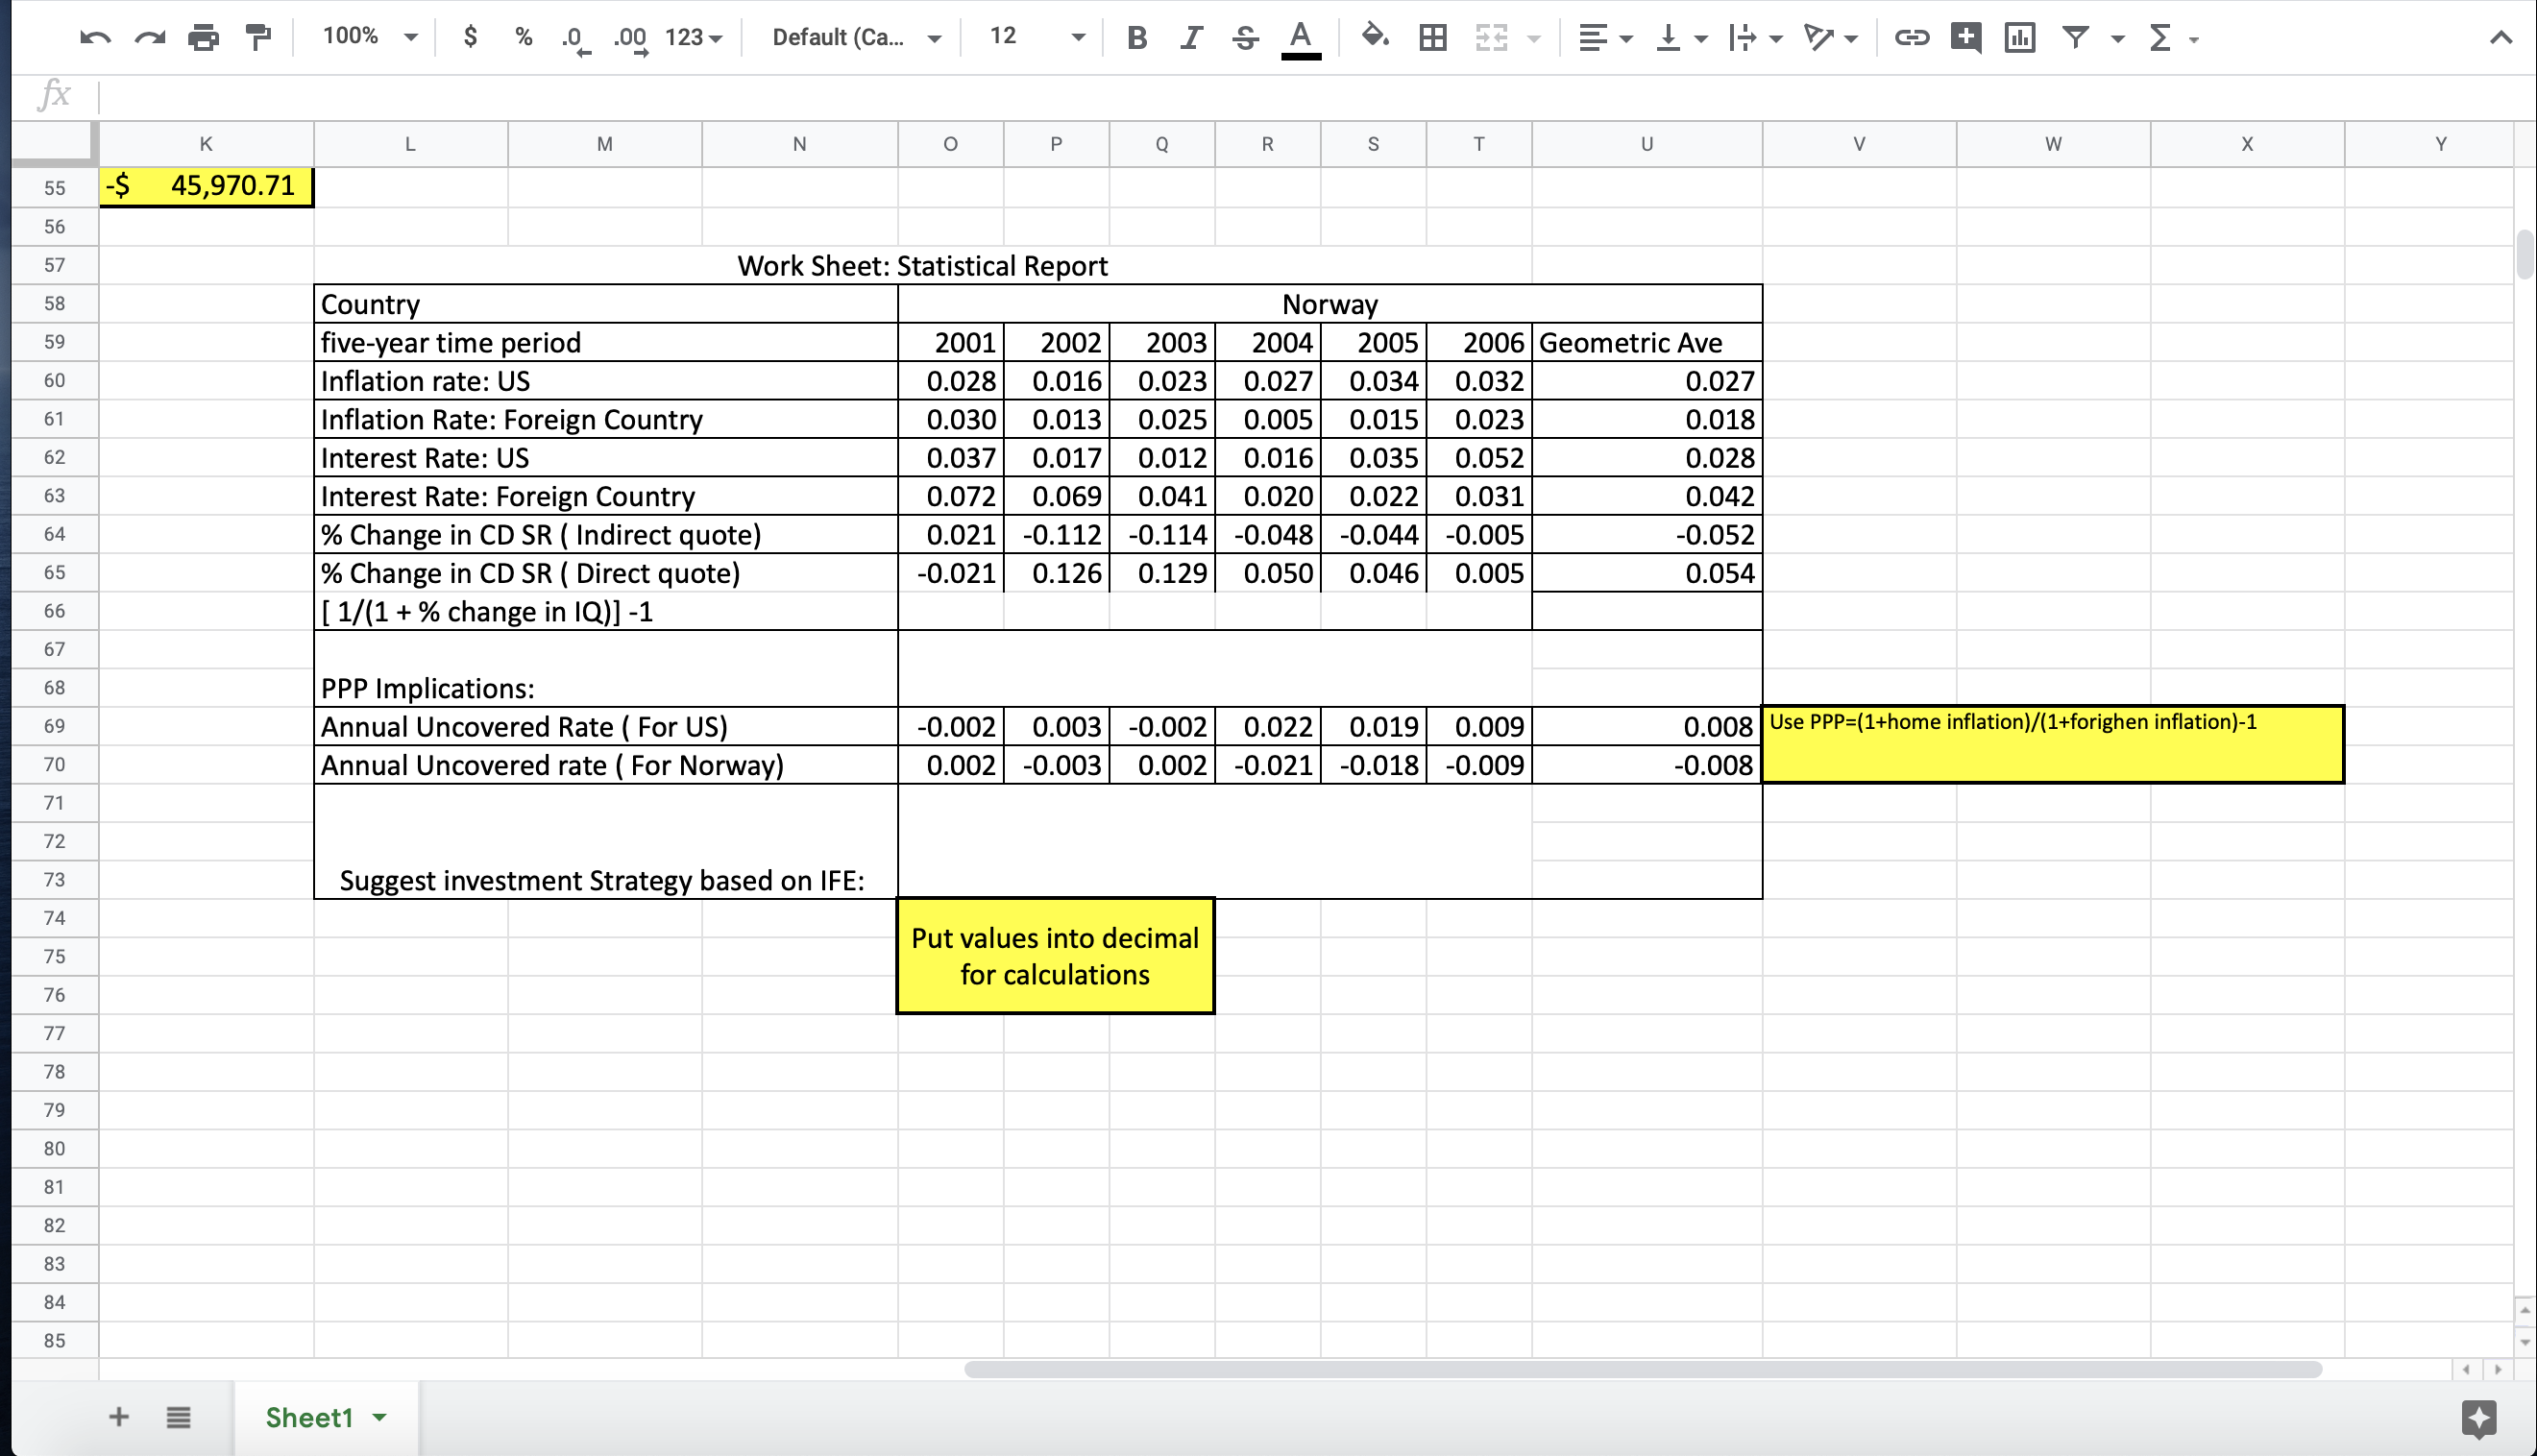Screen dimensions: 2537x1456
Task: Click the formula bar input field
Action: pyautogui.click(x=1300, y=96)
